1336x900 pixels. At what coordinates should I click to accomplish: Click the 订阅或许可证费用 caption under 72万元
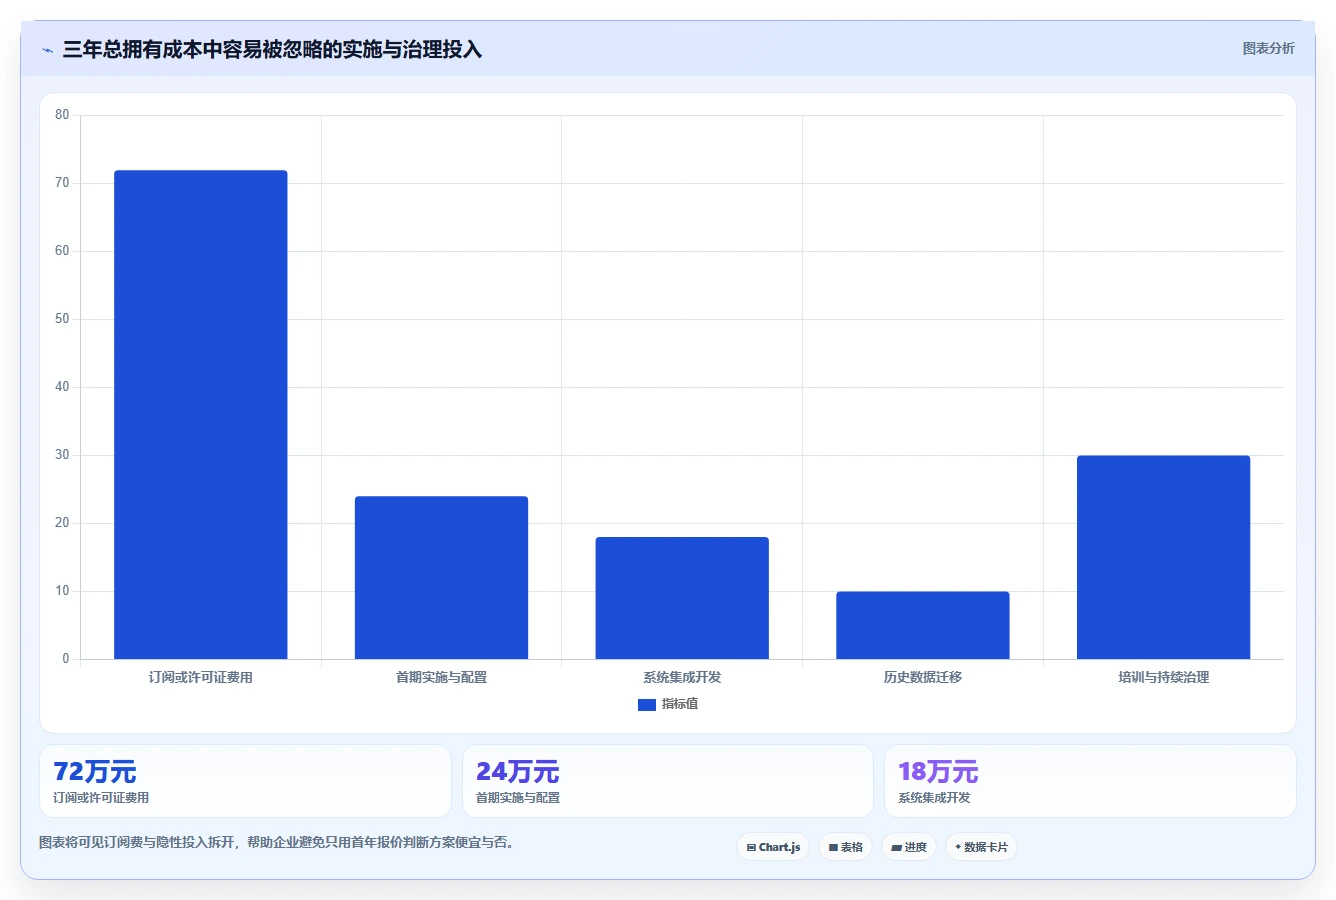click(x=101, y=798)
